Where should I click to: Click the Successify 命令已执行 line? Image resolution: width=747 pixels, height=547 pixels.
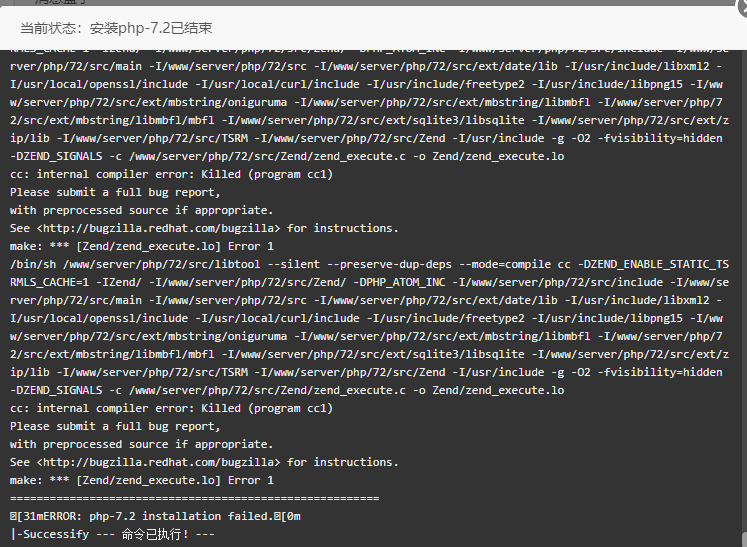pyautogui.click(x=112, y=534)
